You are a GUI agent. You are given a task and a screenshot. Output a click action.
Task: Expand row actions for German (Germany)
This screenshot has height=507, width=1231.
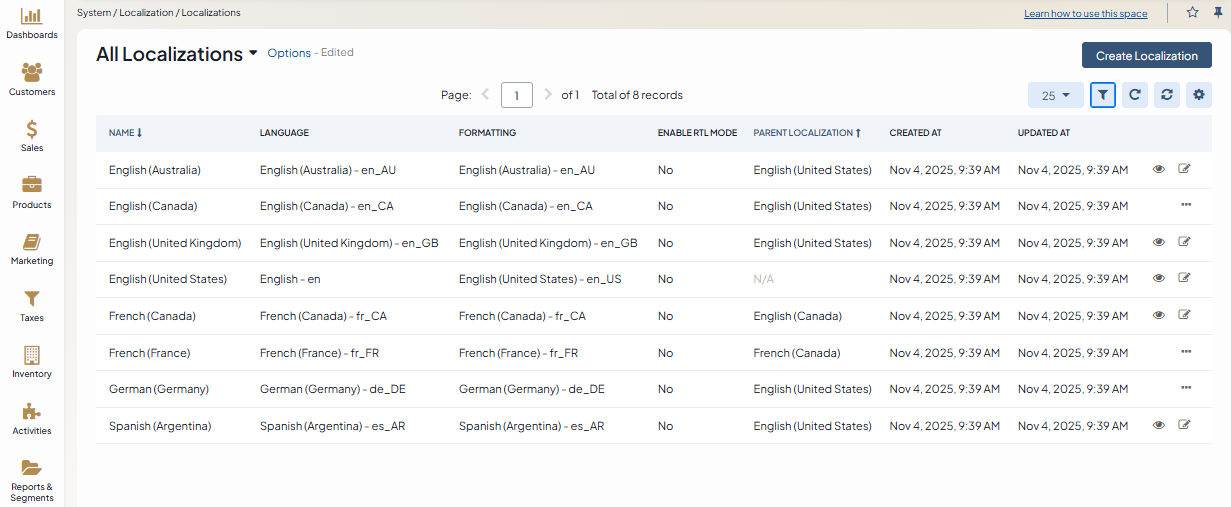click(1186, 388)
